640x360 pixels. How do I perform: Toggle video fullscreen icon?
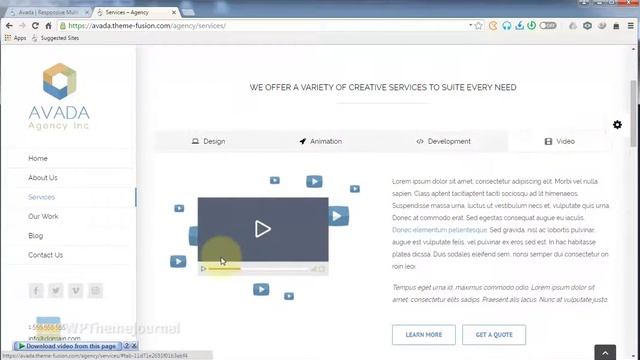coord(322,269)
